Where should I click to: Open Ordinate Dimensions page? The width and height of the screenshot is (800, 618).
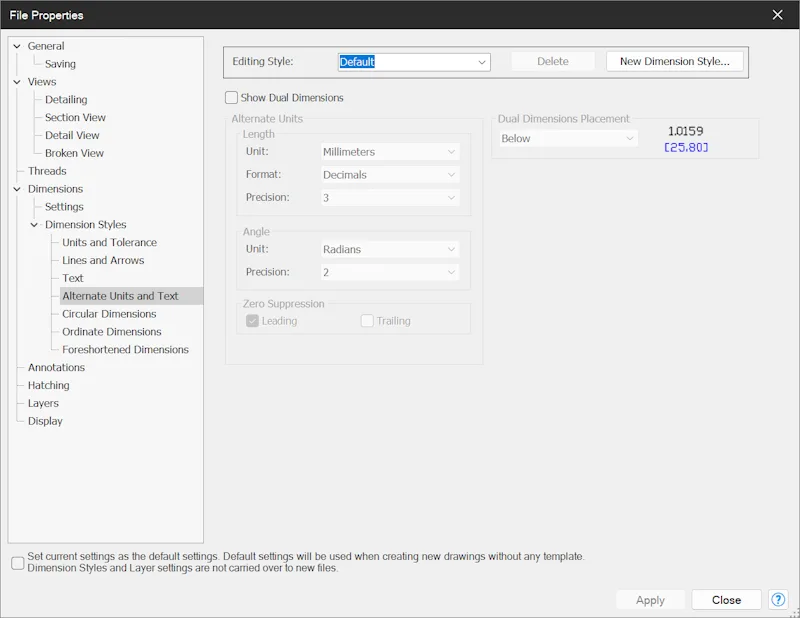[x=112, y=332]
